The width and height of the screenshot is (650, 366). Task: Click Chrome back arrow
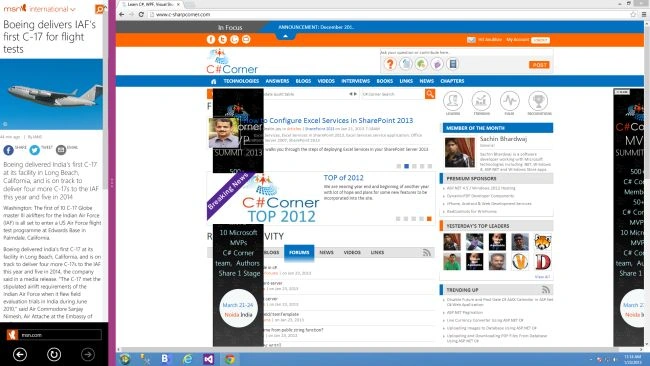click(121, 14)
